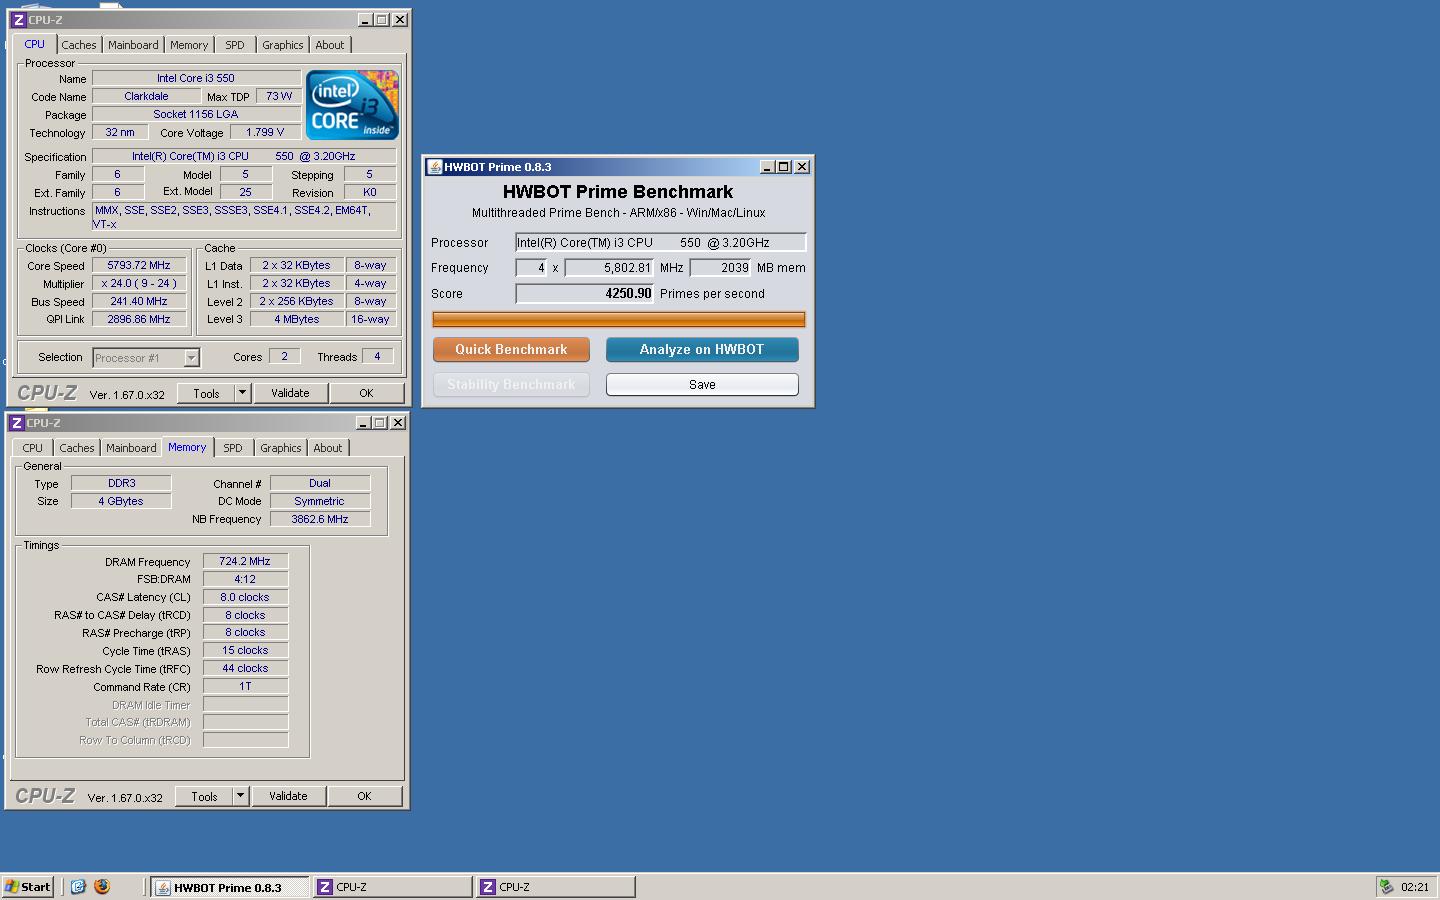1440x900 pixels.
Task: Launch Internet Explorer quick launch icon
Action: pos(78,887)
